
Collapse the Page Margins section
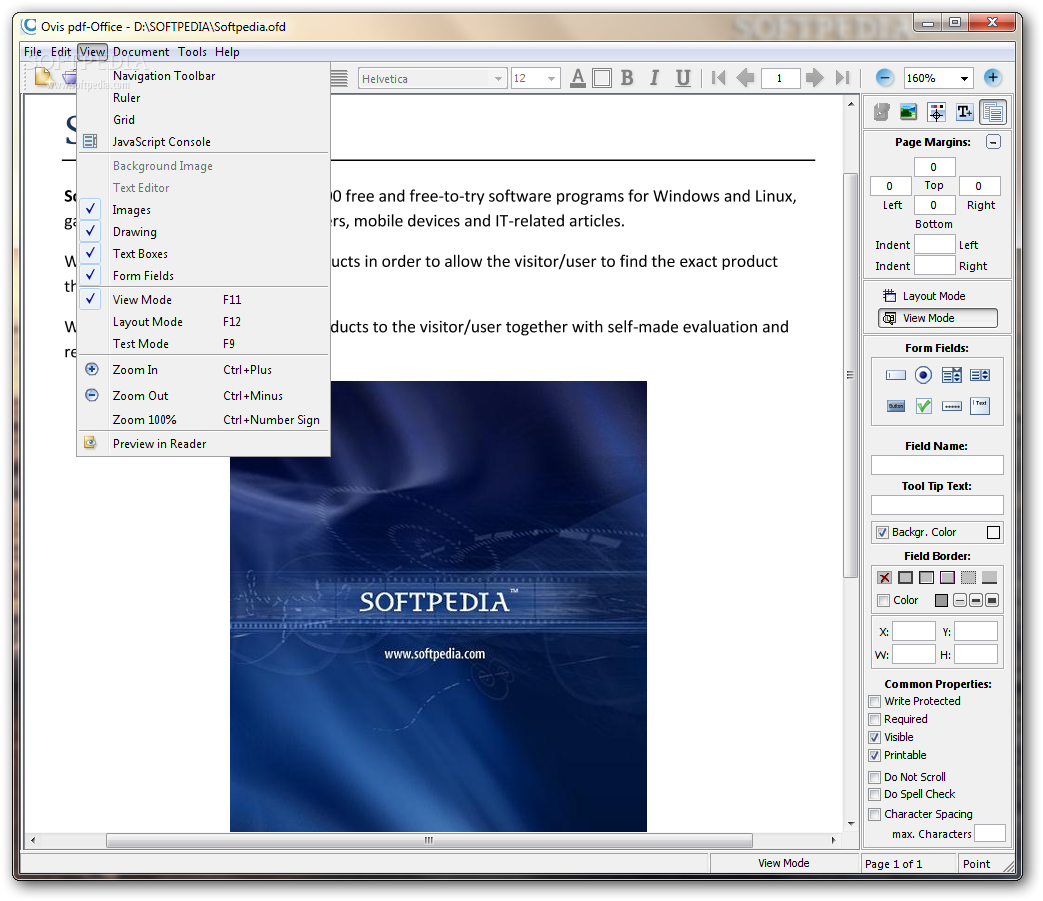(993, 142)
